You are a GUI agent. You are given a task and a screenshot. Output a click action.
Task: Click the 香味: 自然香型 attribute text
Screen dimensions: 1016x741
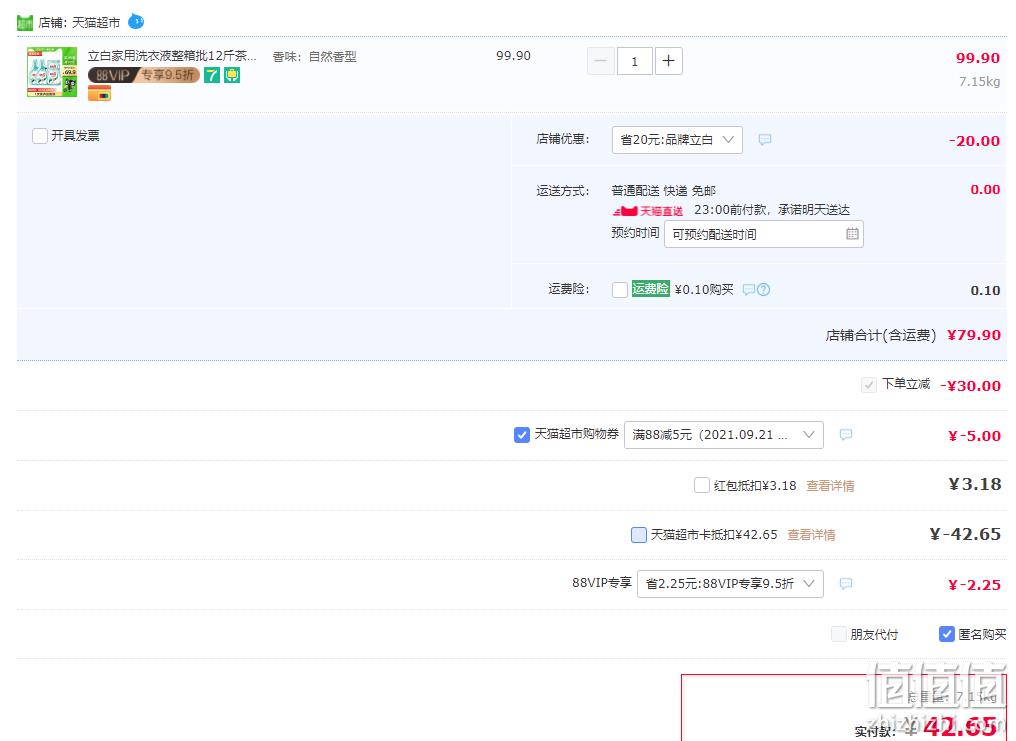[314, 57]
